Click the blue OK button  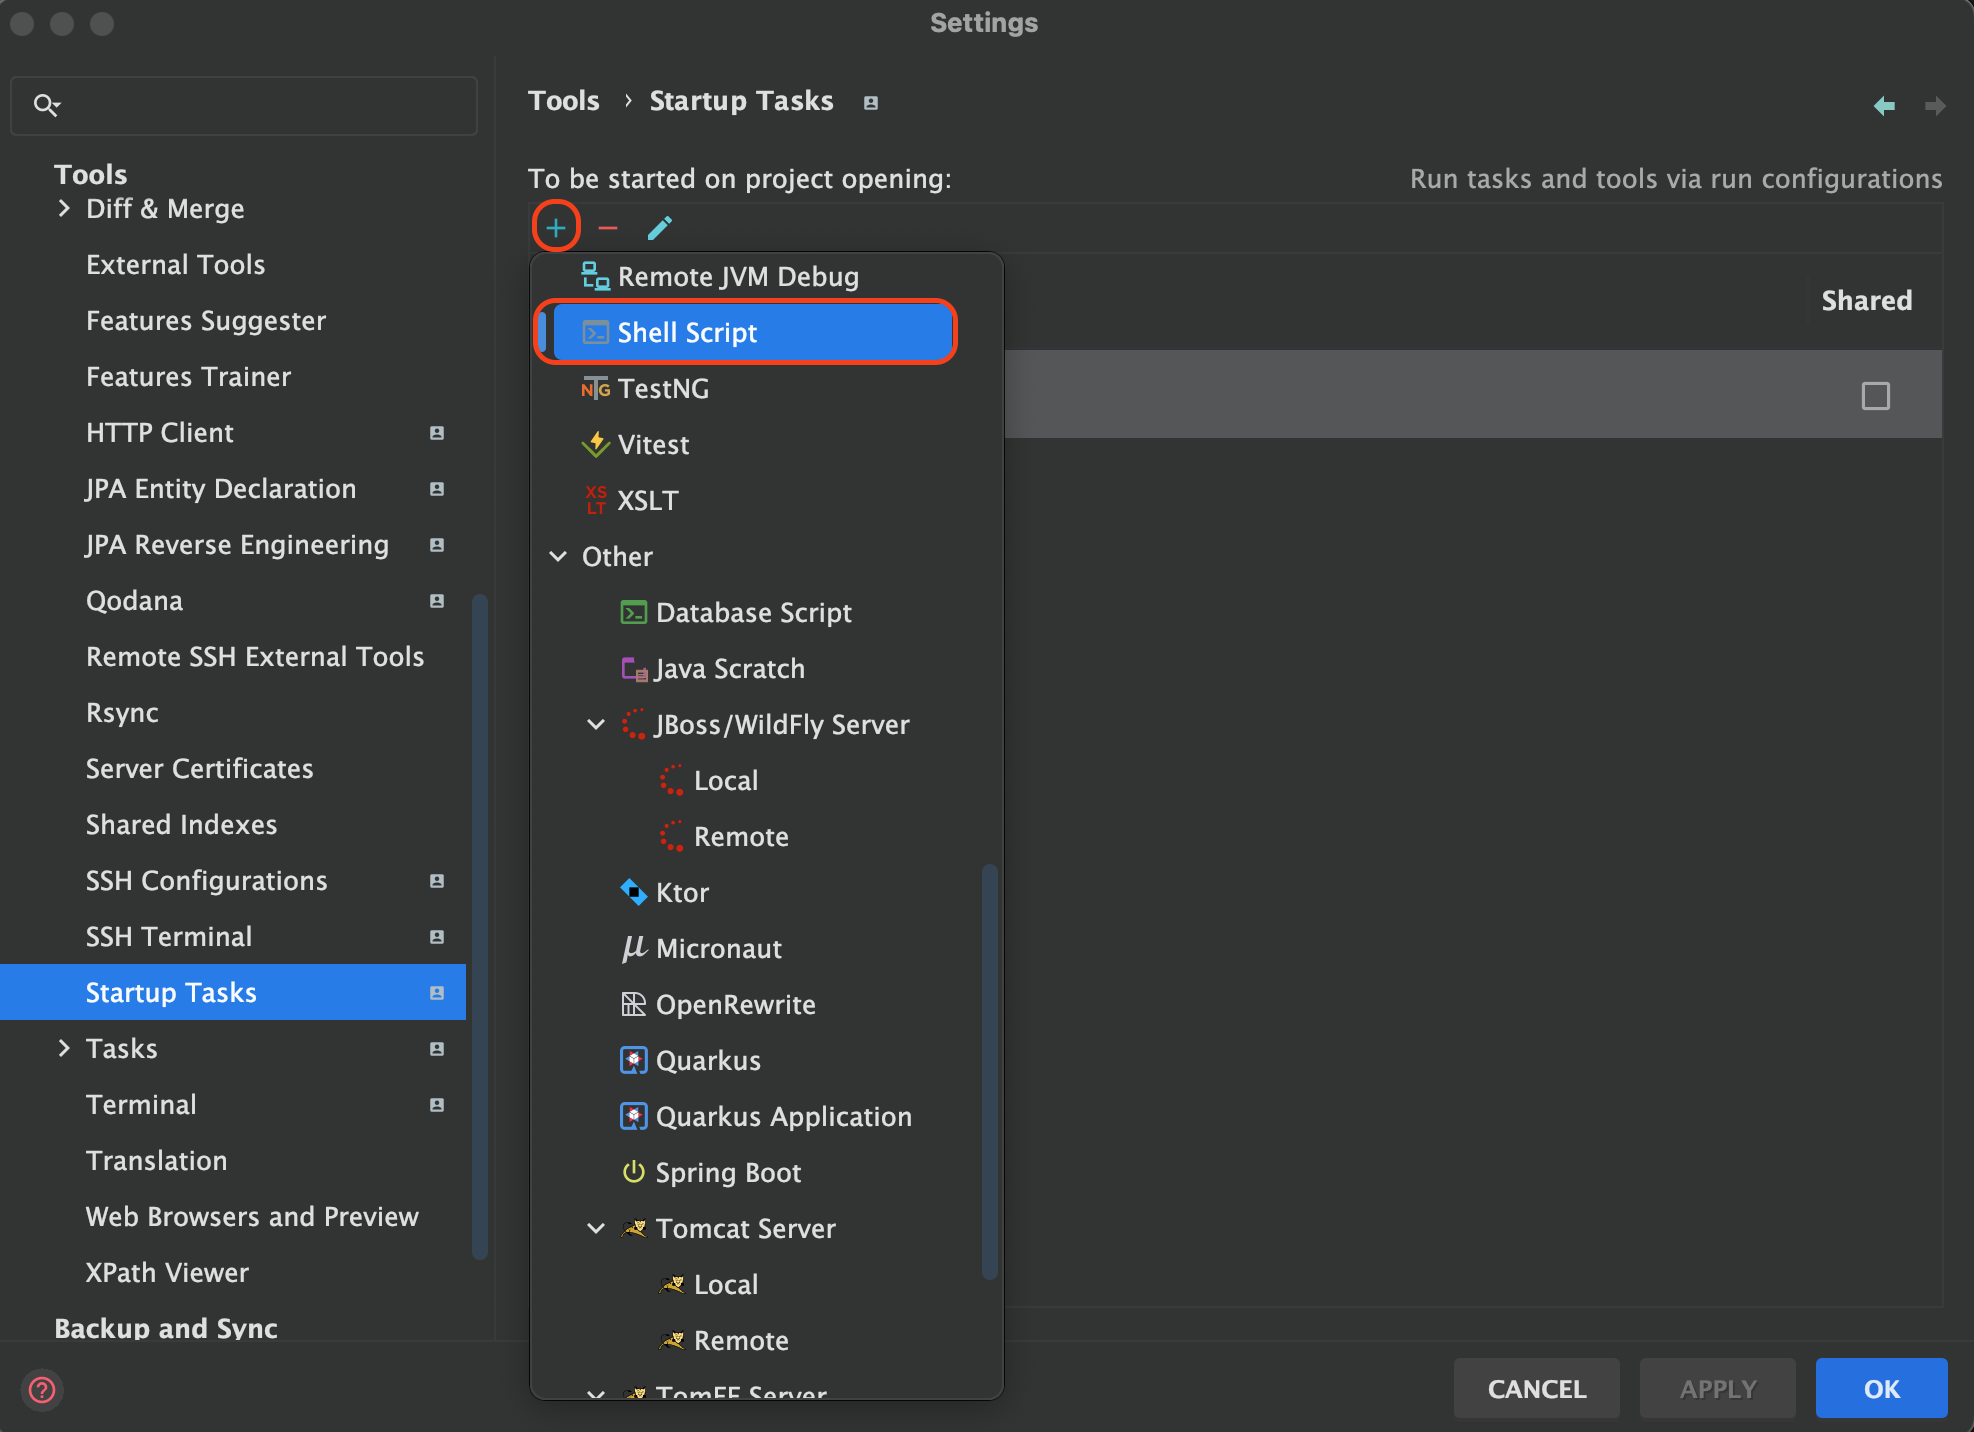pos(1880,1388)
